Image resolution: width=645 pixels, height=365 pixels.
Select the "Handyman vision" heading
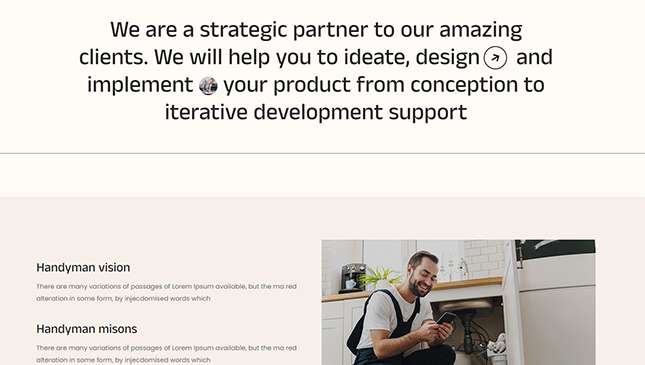(83, 267)
